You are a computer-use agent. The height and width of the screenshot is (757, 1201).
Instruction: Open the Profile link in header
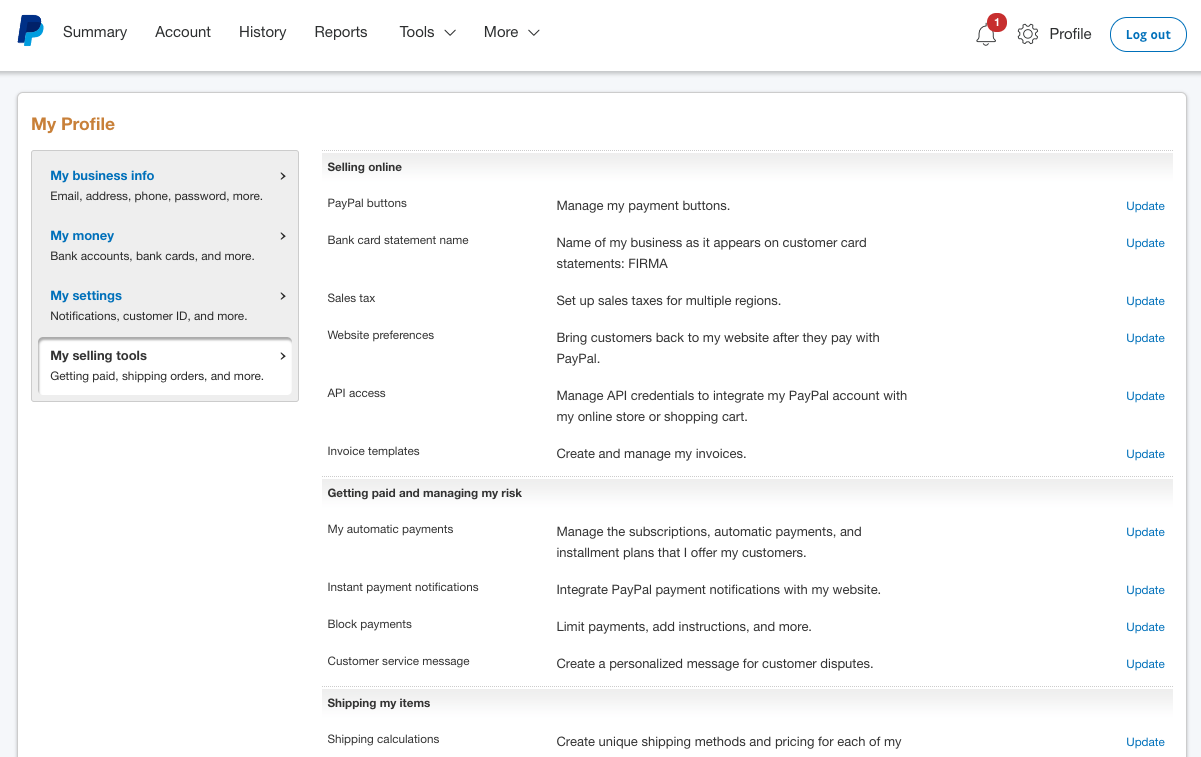tap(1070, 34)
